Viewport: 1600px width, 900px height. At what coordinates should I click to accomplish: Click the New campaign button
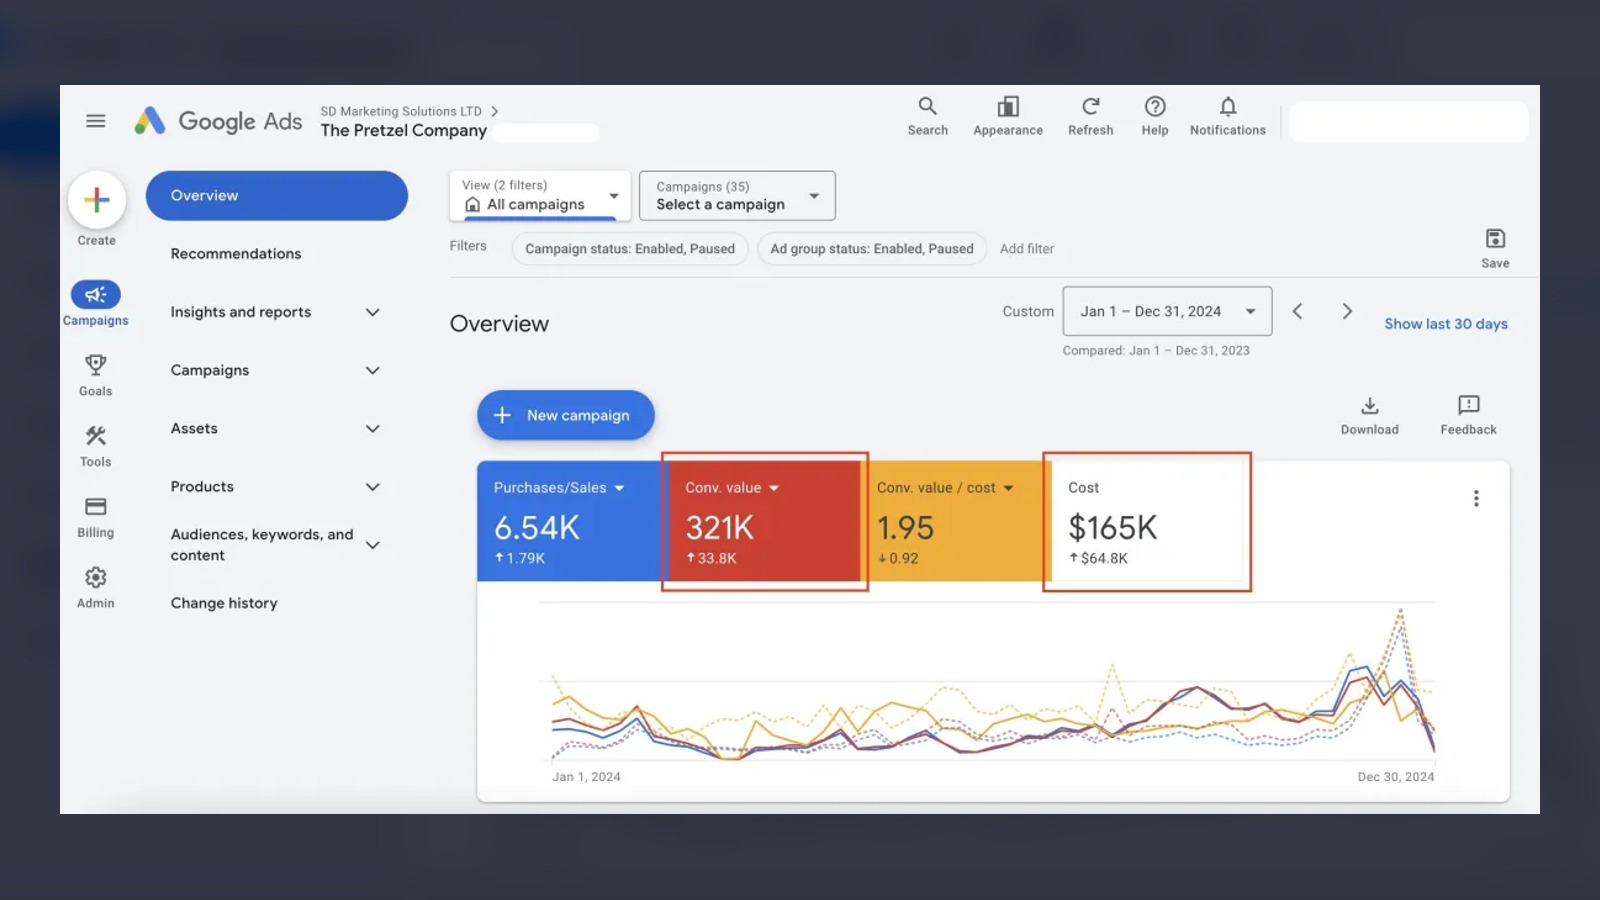pos(566,415)
